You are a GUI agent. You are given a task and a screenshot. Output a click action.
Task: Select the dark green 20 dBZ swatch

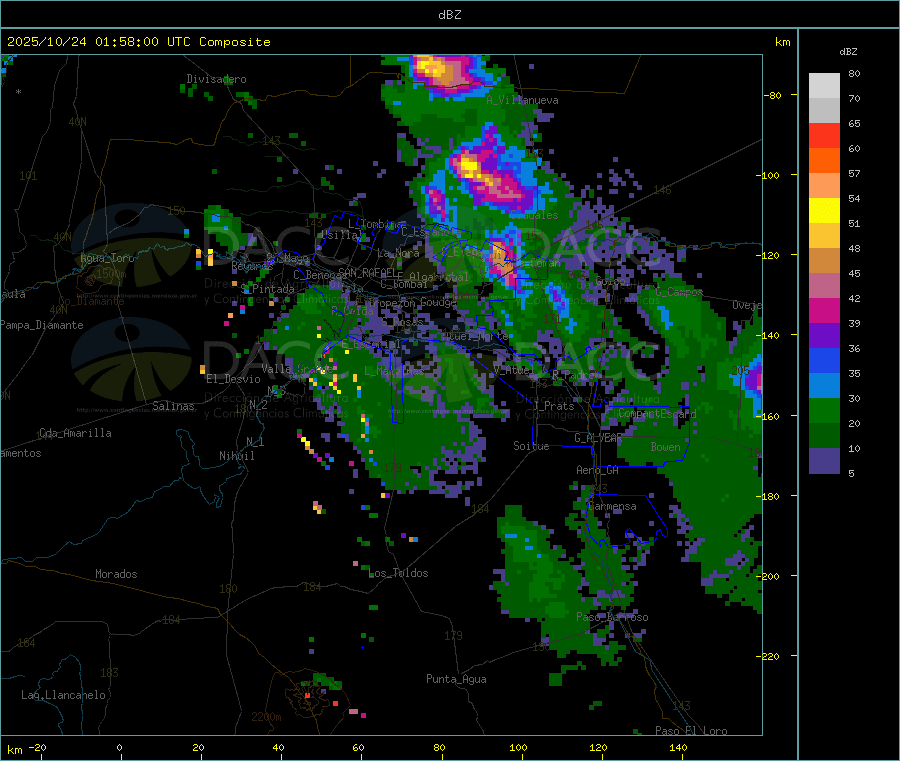pyautogui.click(x=824, y=435)
